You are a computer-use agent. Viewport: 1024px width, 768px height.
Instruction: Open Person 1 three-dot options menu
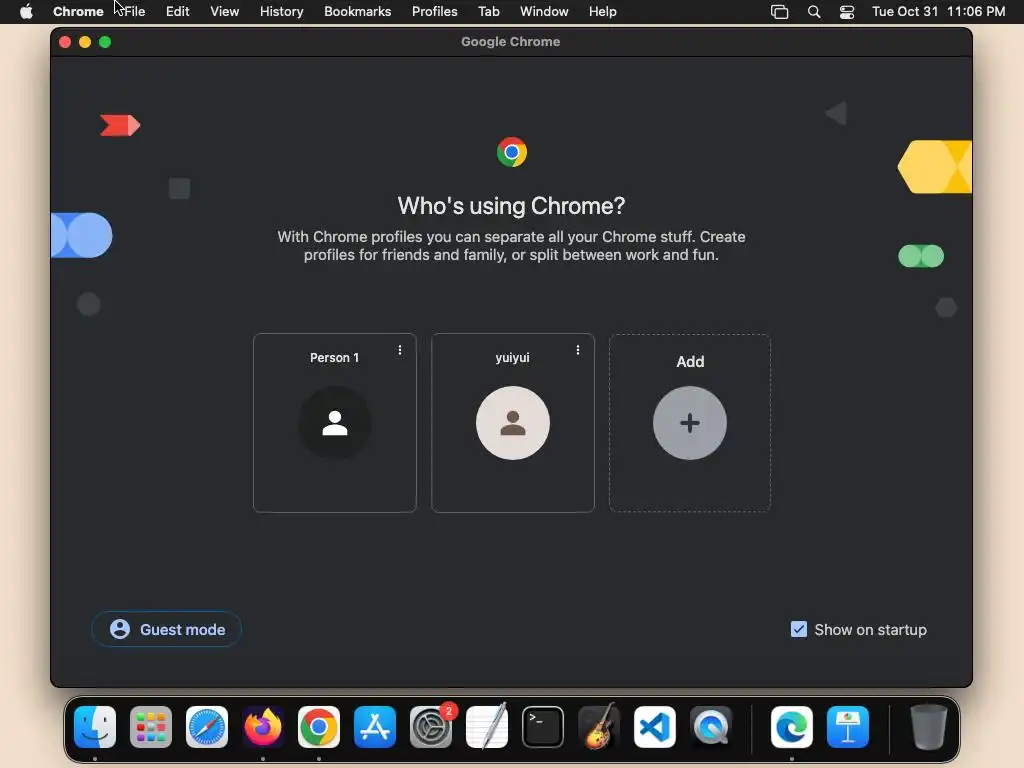(400, 350)
